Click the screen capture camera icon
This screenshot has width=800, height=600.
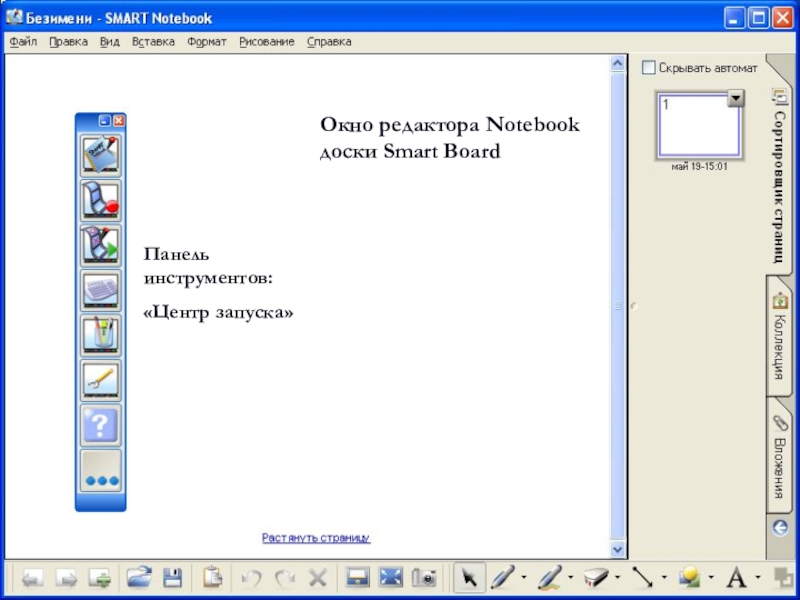coord(426,577)
